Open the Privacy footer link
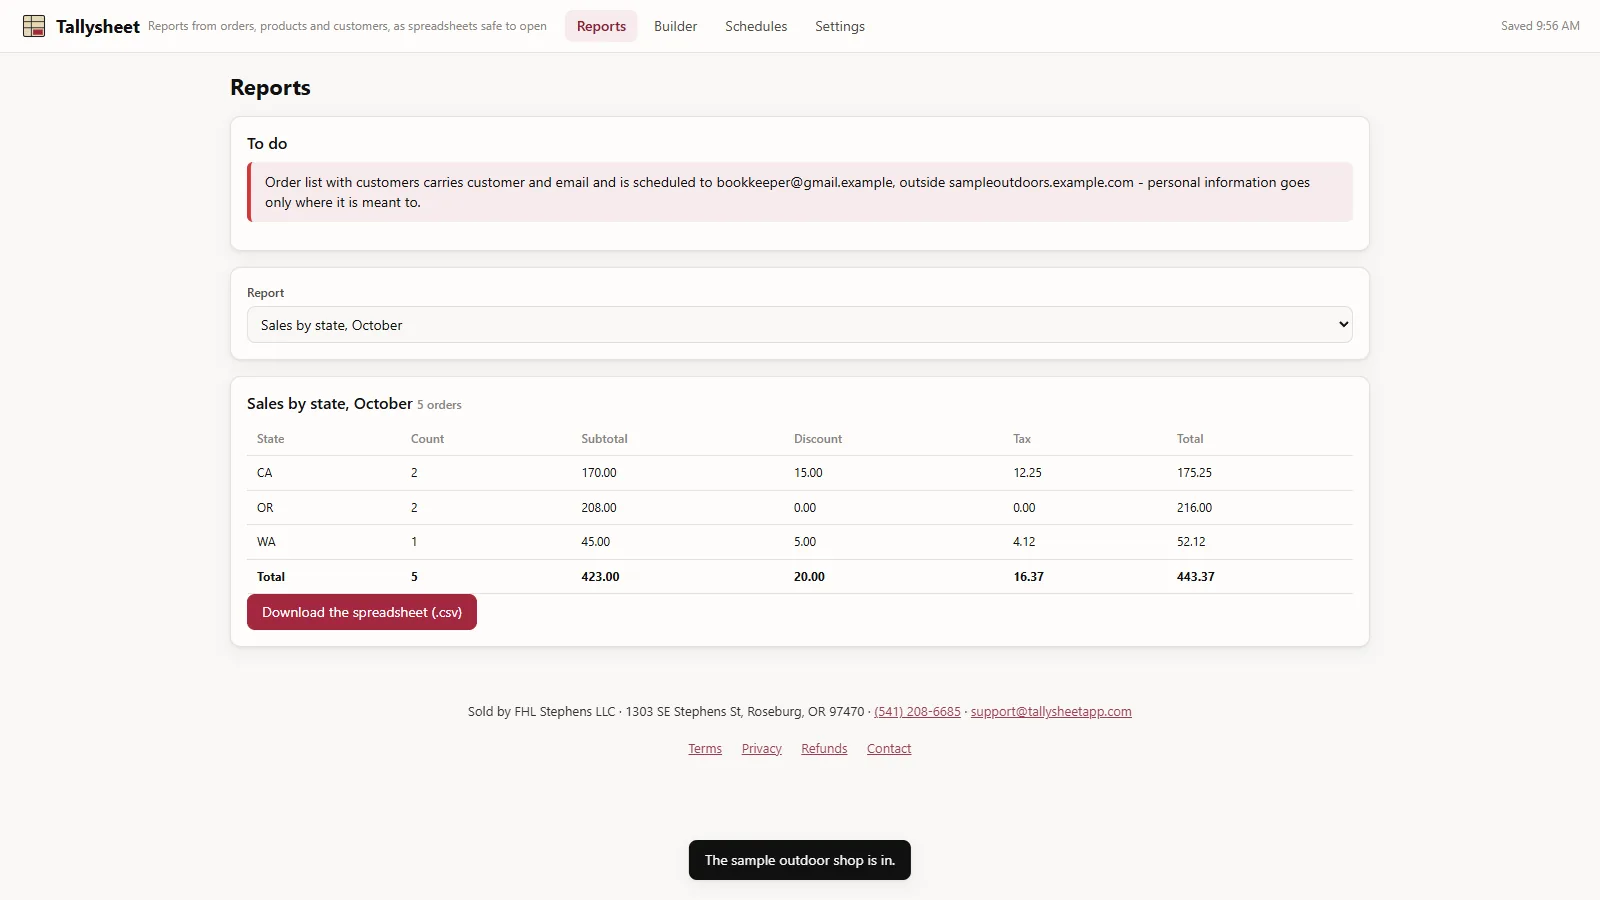Screen dimensions: 1600x900 point(762,749)
